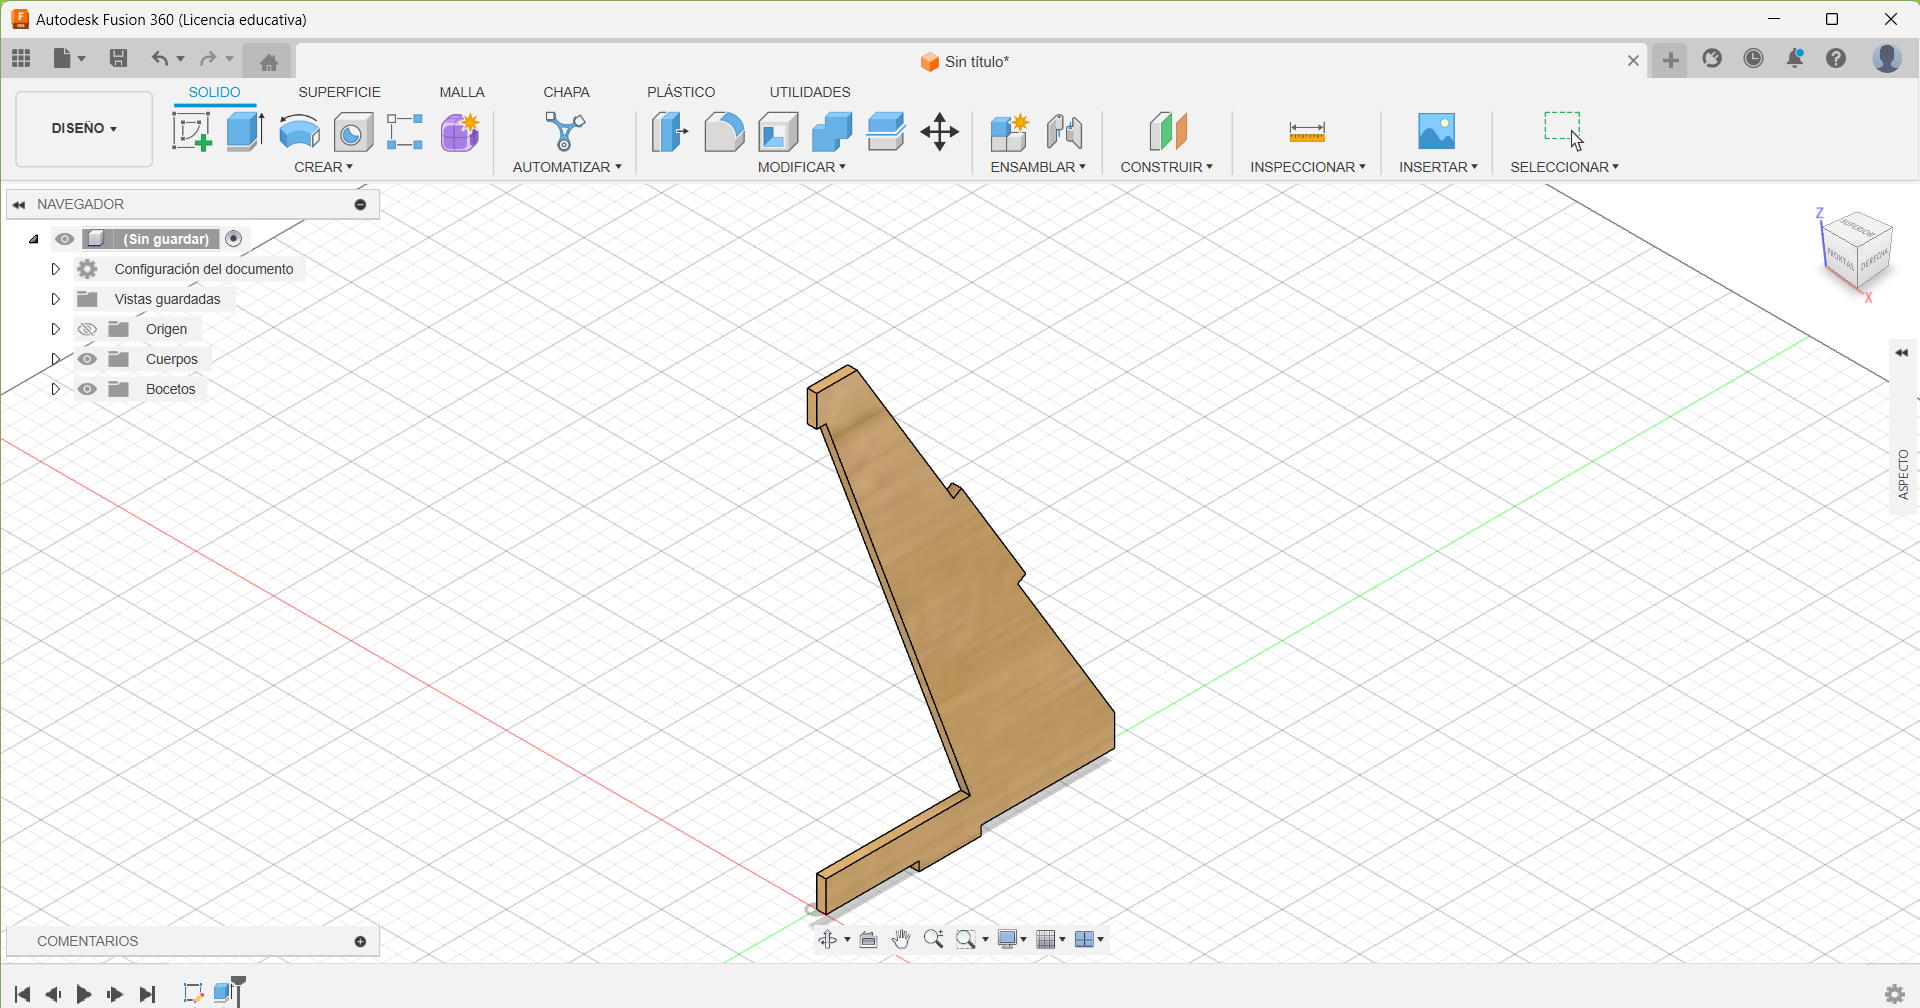Click the window selection icon
The width and height of the screenshot is (1920, 1008).
pyautogui.click(x=1563, y=129)
